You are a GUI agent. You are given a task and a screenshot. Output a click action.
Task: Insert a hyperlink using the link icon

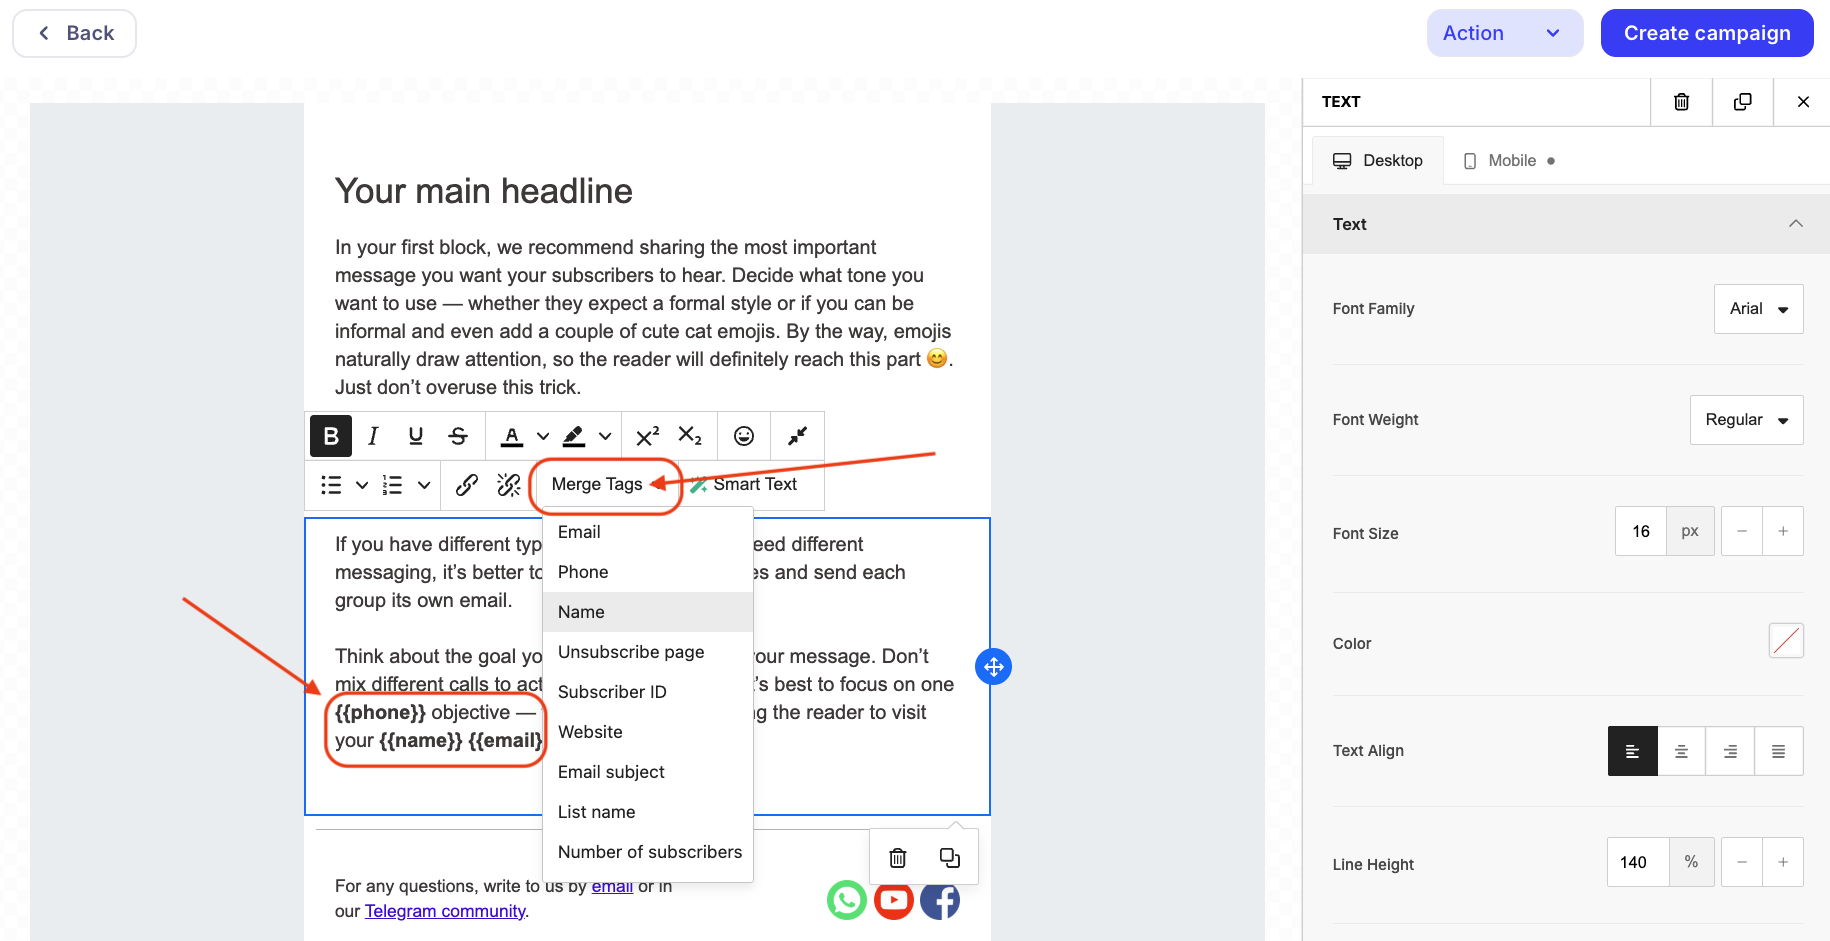[x=466, y=485]
